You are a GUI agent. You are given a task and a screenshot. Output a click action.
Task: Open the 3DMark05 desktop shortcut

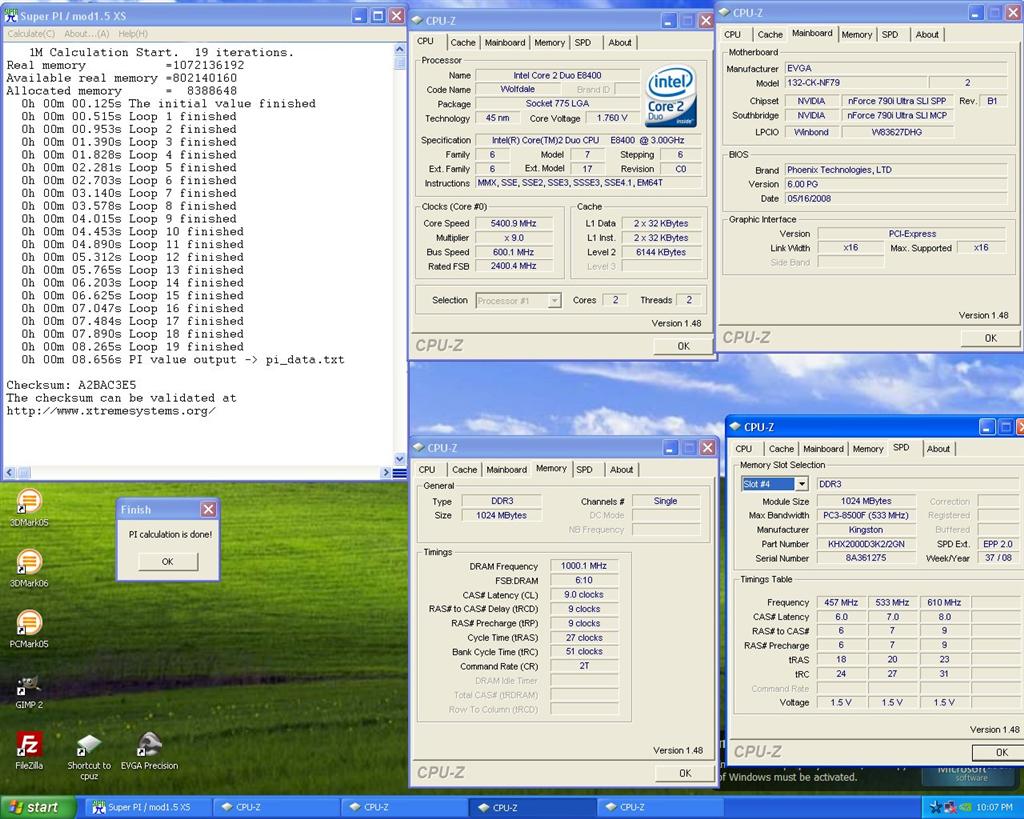(29, 507)
